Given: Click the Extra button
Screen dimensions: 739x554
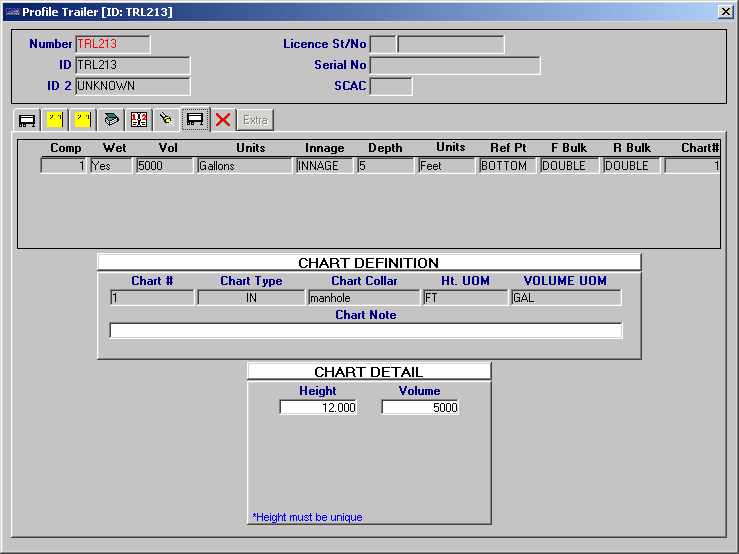Looking at the screenshot, I should pyautogui.click(x=255, y=120).
